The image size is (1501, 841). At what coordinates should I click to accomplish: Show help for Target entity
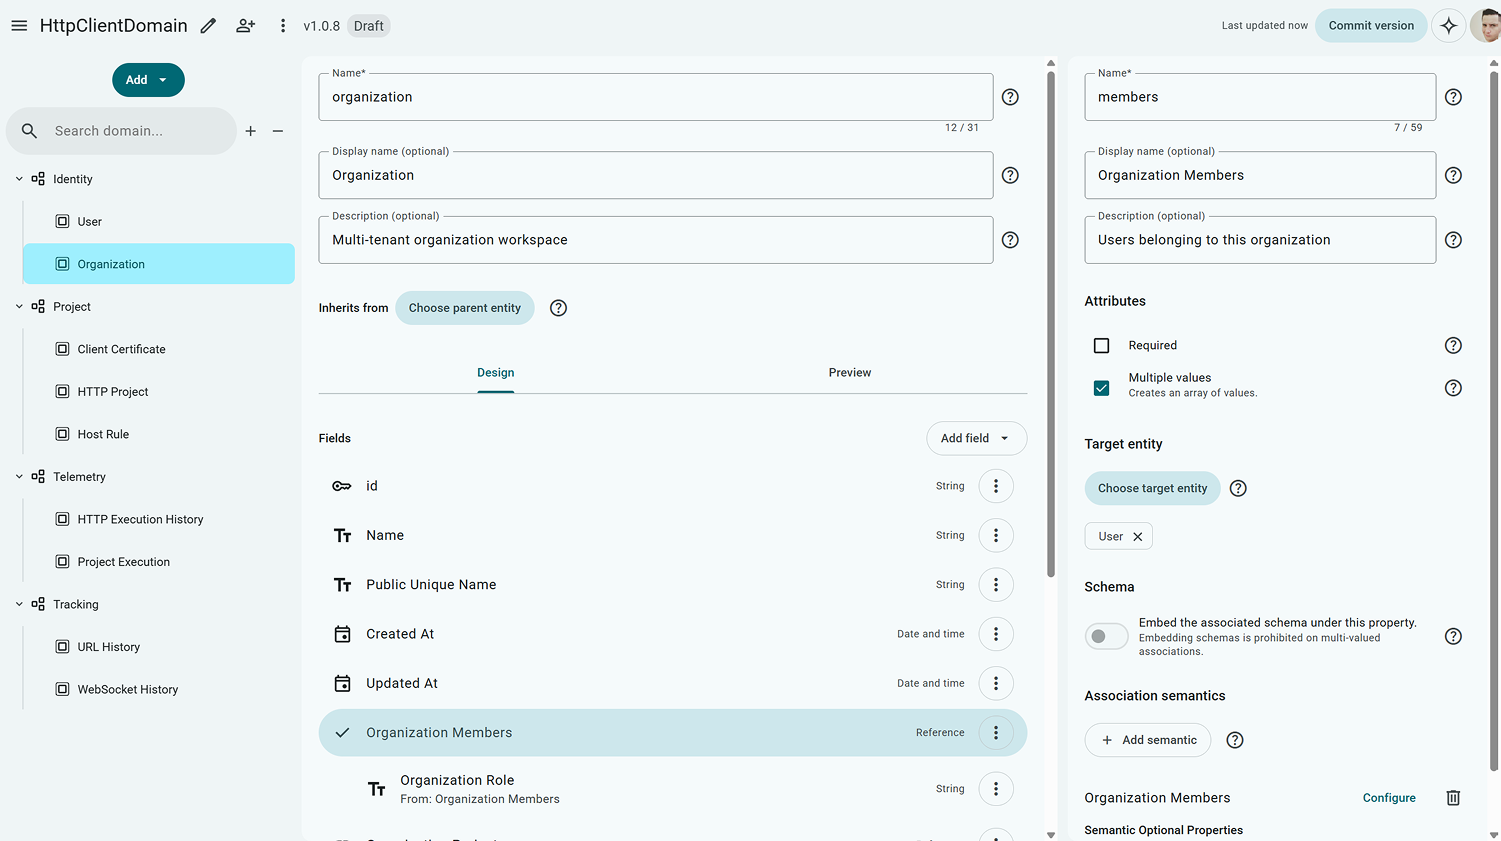(1238, 488)
